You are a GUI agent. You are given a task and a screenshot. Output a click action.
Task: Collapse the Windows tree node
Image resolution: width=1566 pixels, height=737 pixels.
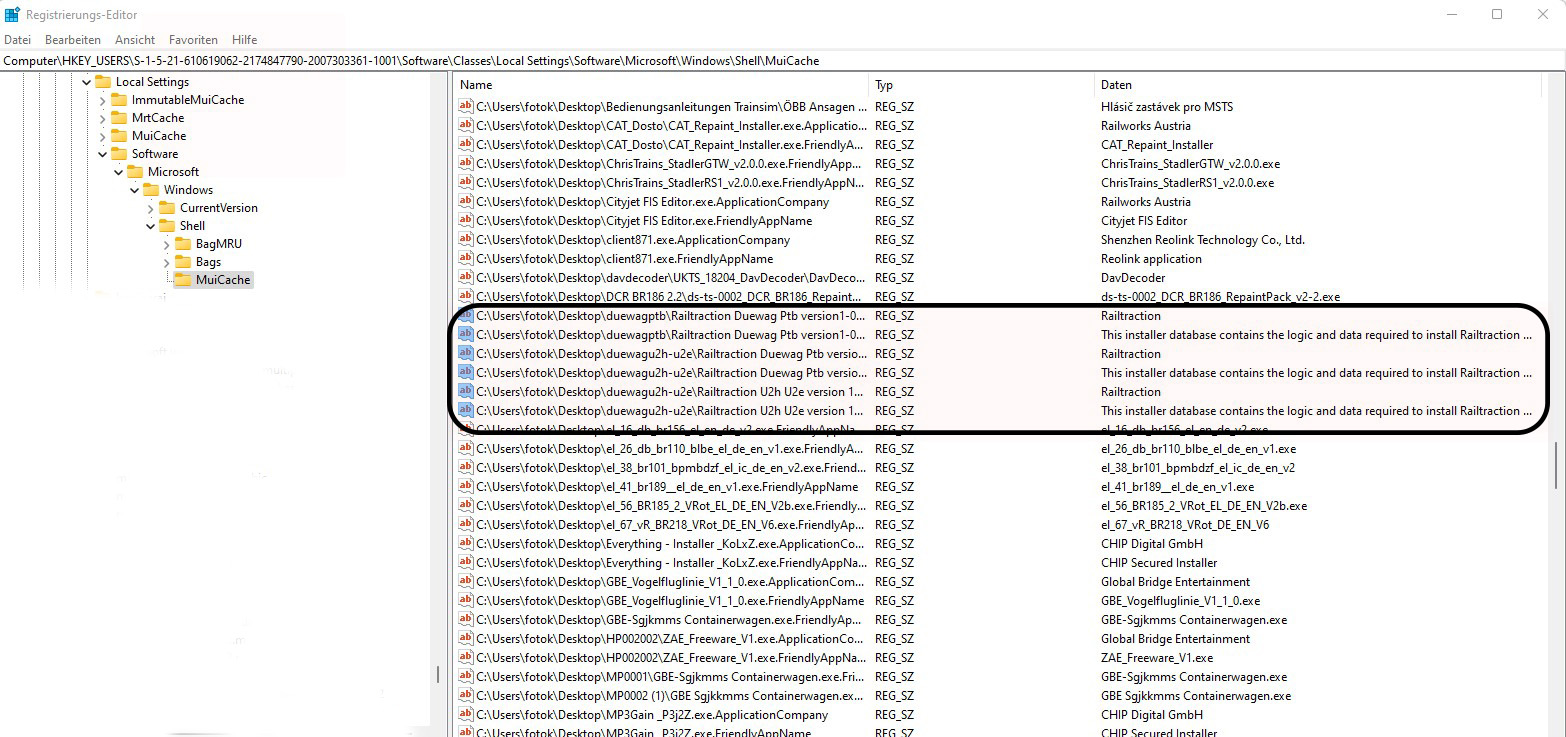click(134, 190)
